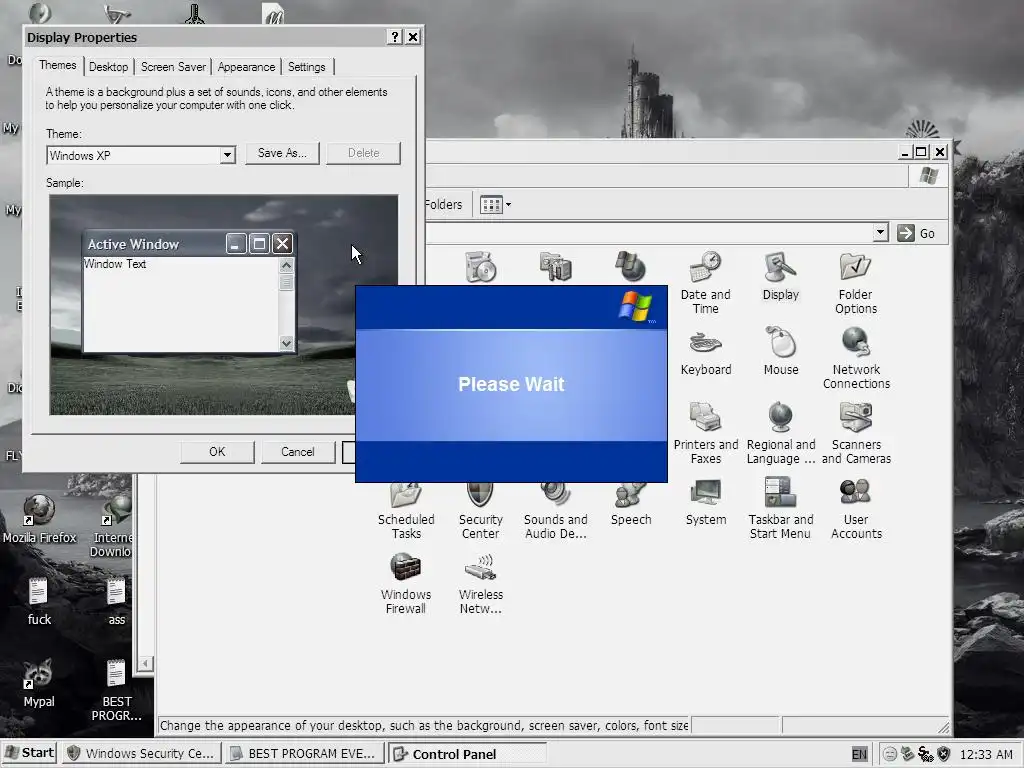The width and height of the screenshot is (1024, 768).
Task: Click the Help question mark in Display Properties
Action: coord(394,37)
